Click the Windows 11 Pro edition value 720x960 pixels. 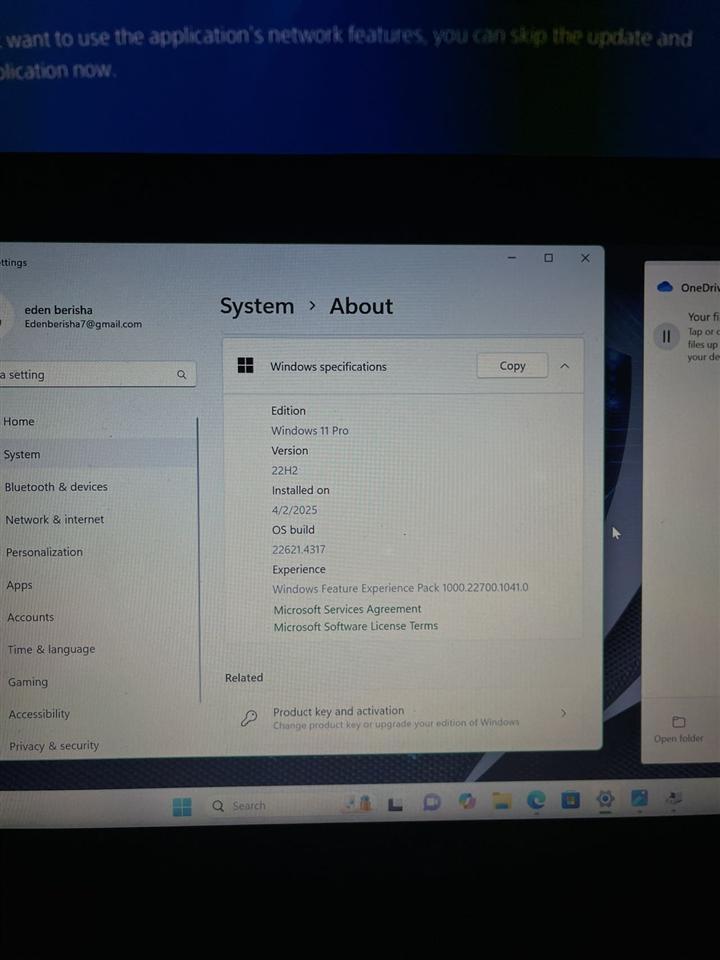pos(310,430)
